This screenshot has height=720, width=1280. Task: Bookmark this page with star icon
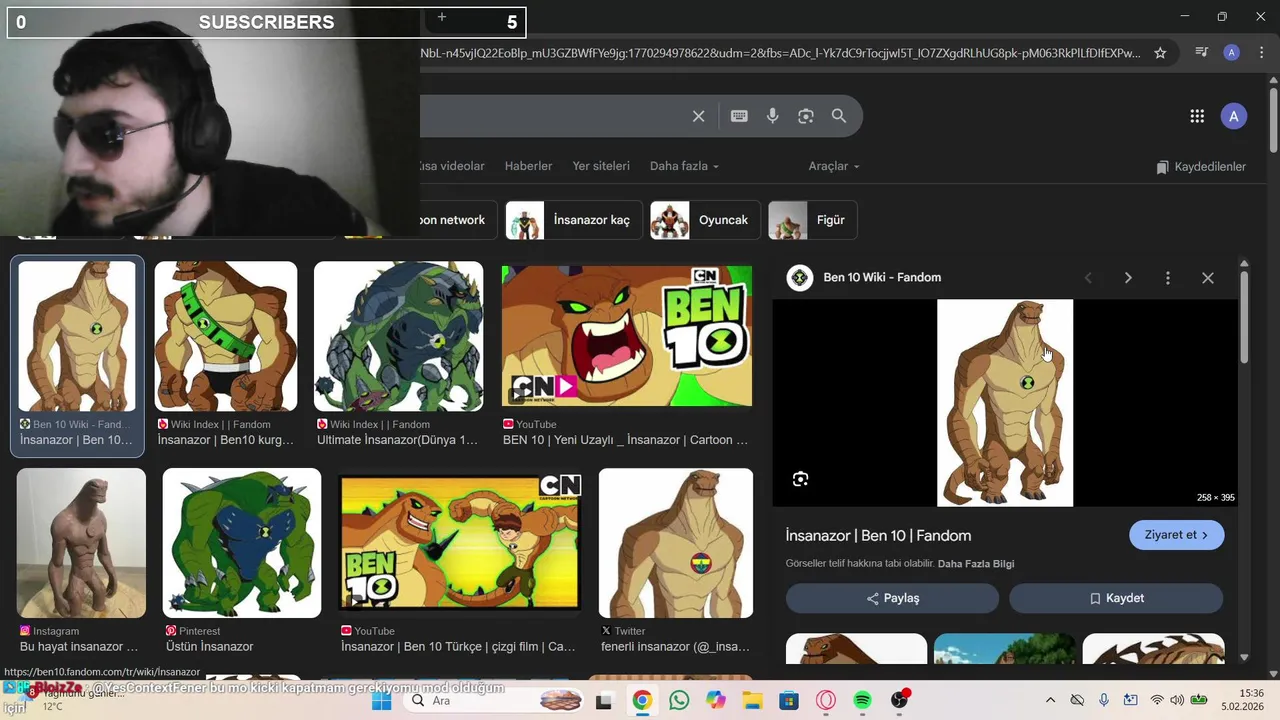(1160, 53)
